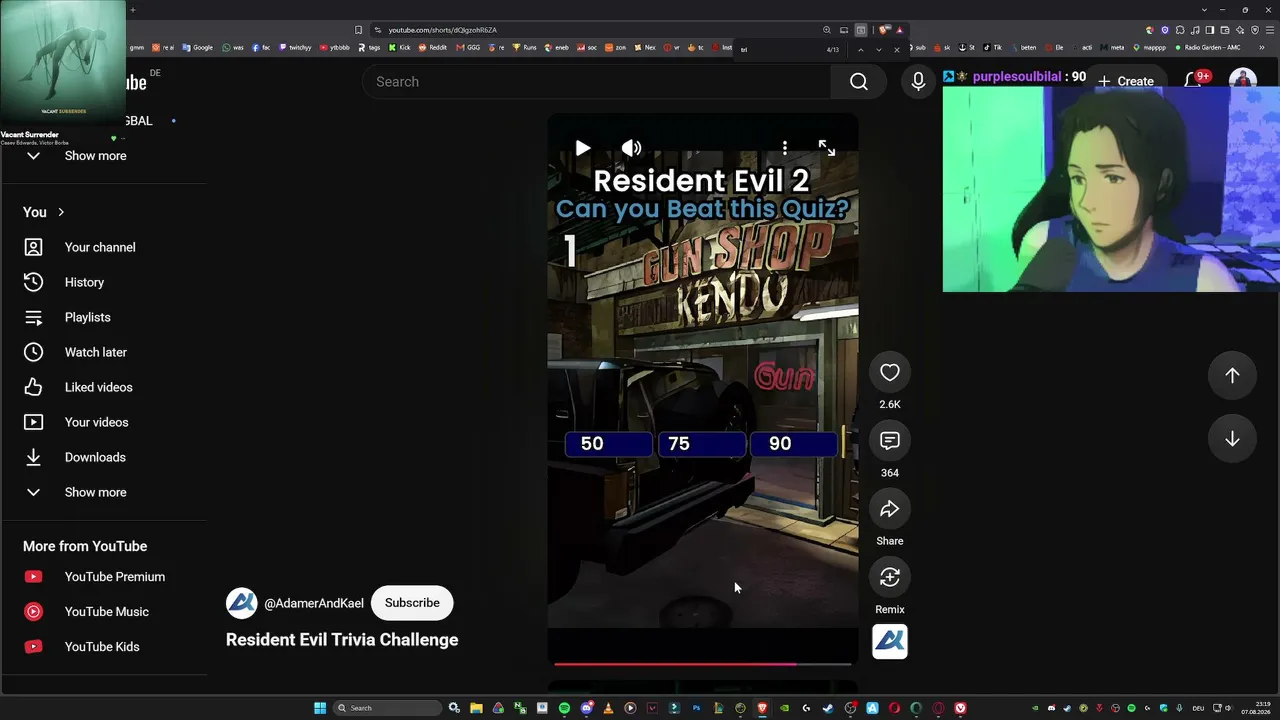Open File Explorer from the taskbar
Screen dimensions: 1280x720
coord(476,708)
